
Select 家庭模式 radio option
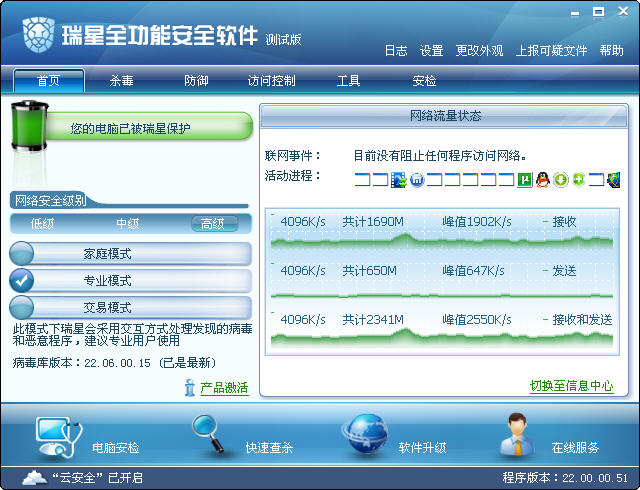click(x=21, y=253)
